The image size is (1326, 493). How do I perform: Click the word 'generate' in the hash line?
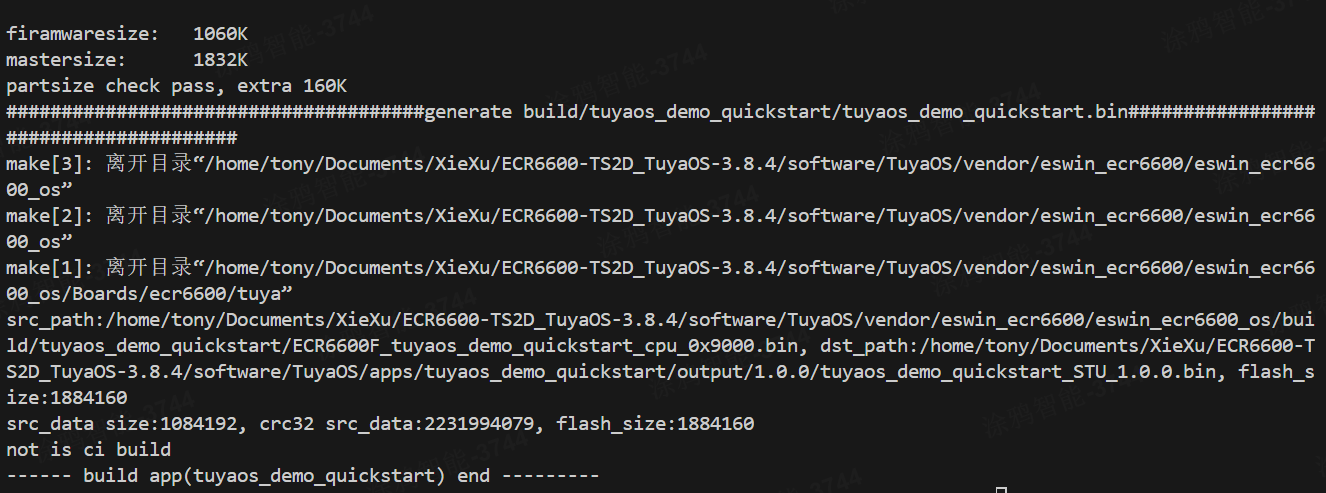468,111
